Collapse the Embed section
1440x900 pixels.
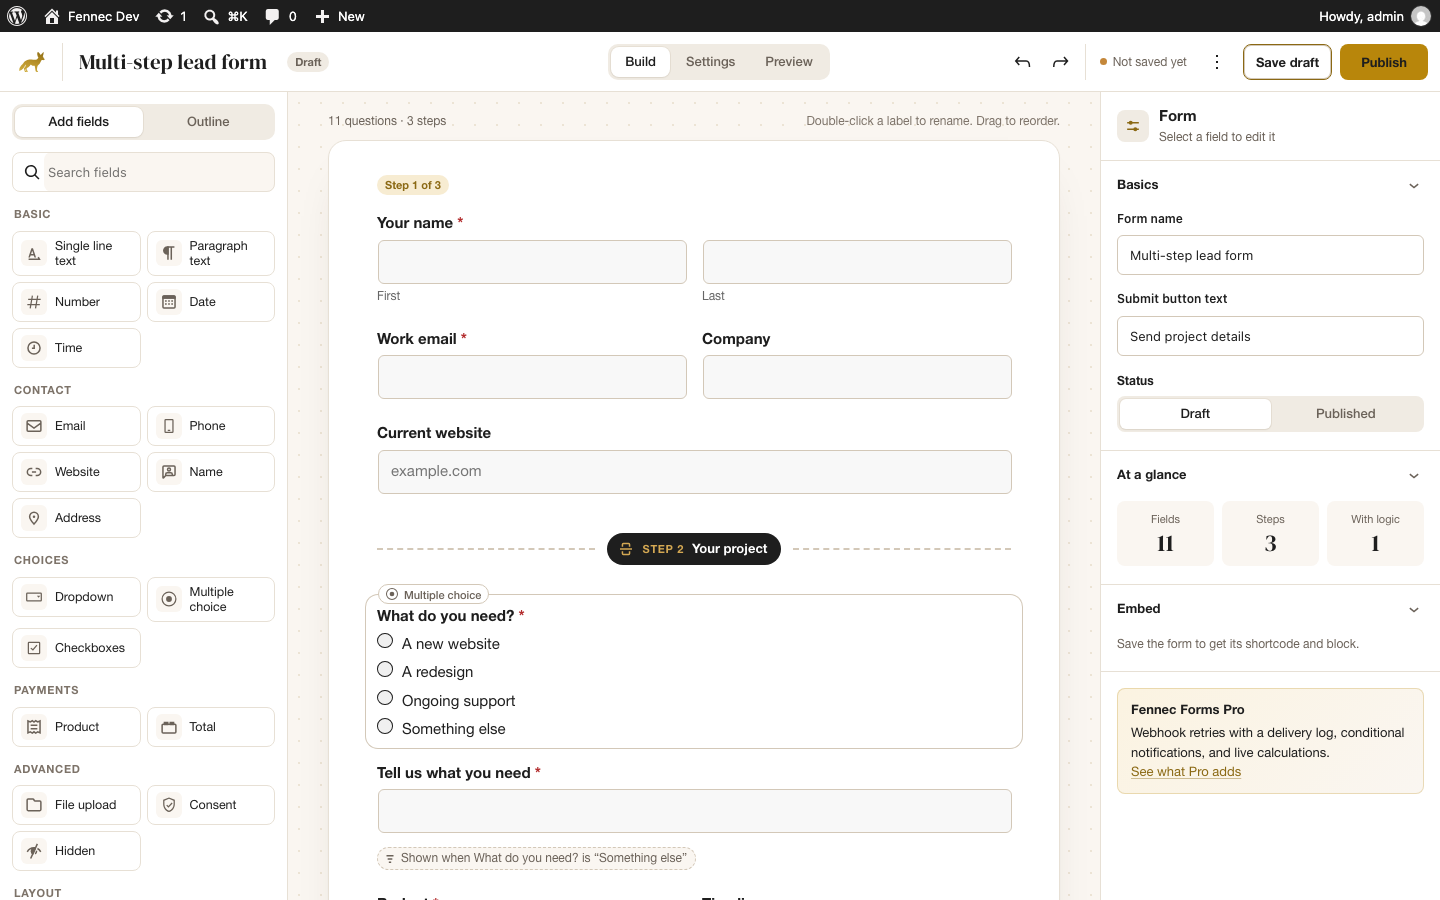click(x=1414, y=609)
